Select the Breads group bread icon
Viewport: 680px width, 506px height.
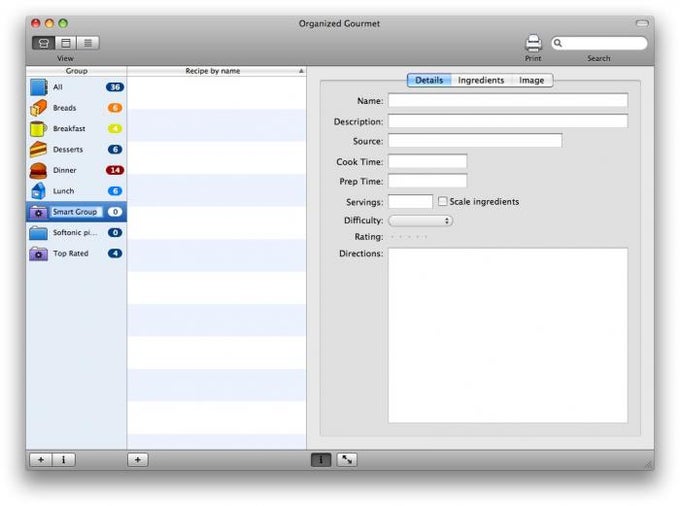39,108
